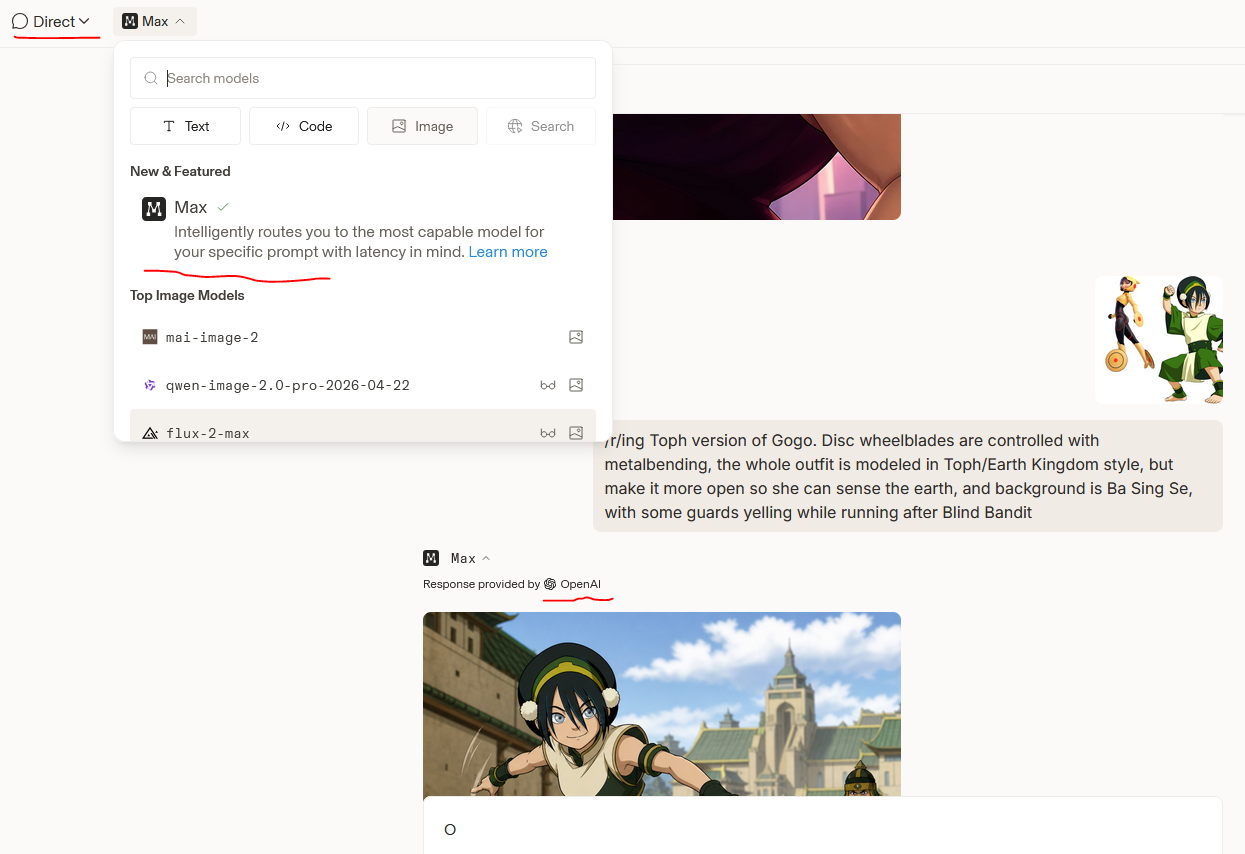This screenshot has height=854, width=1245.
Task: Click the Top Image Models heading
Action: click(187, 295)
